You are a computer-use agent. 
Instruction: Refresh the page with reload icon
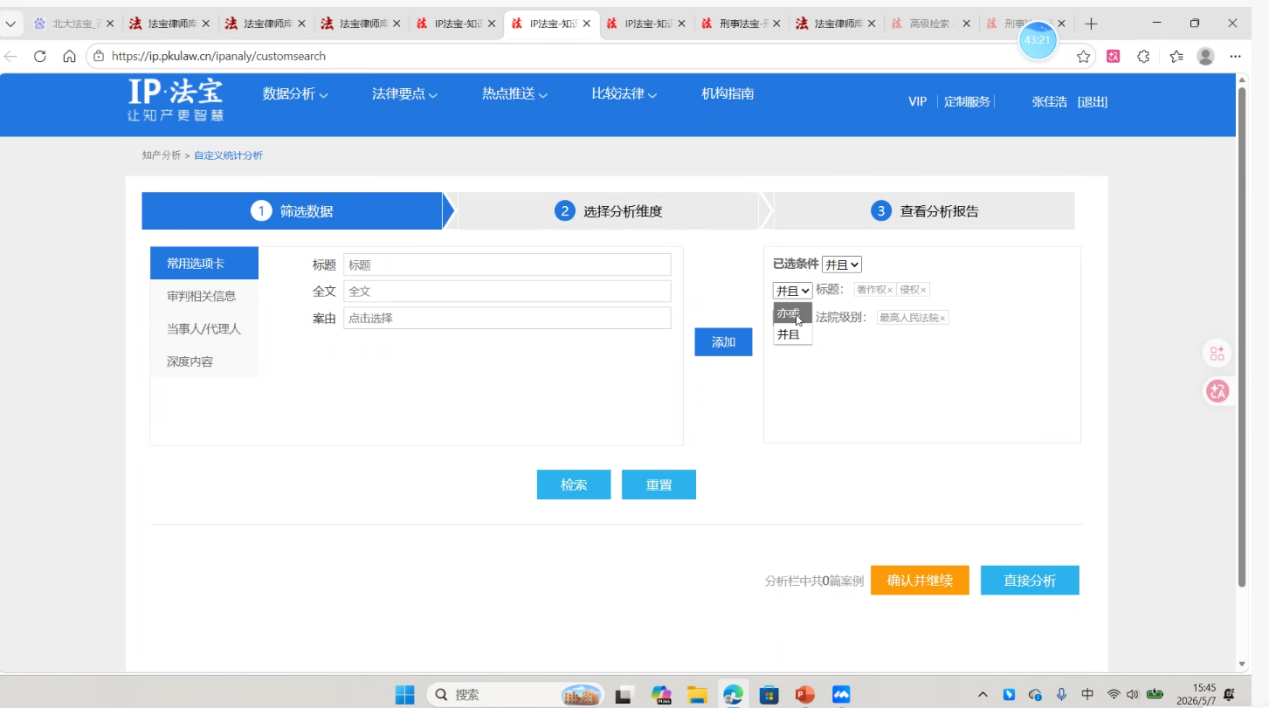point(40,56)
